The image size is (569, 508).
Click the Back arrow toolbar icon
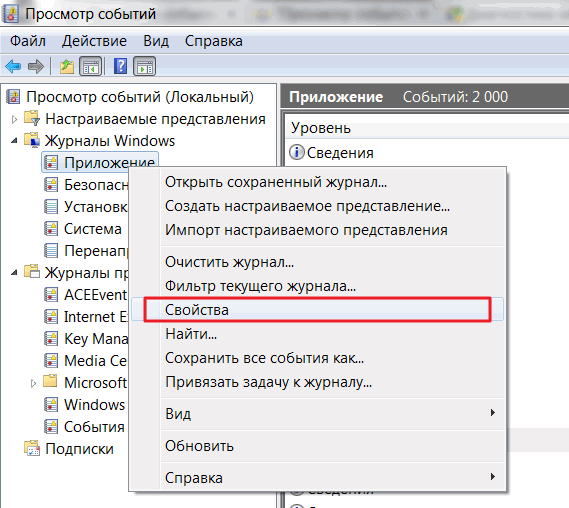(13, 66)
